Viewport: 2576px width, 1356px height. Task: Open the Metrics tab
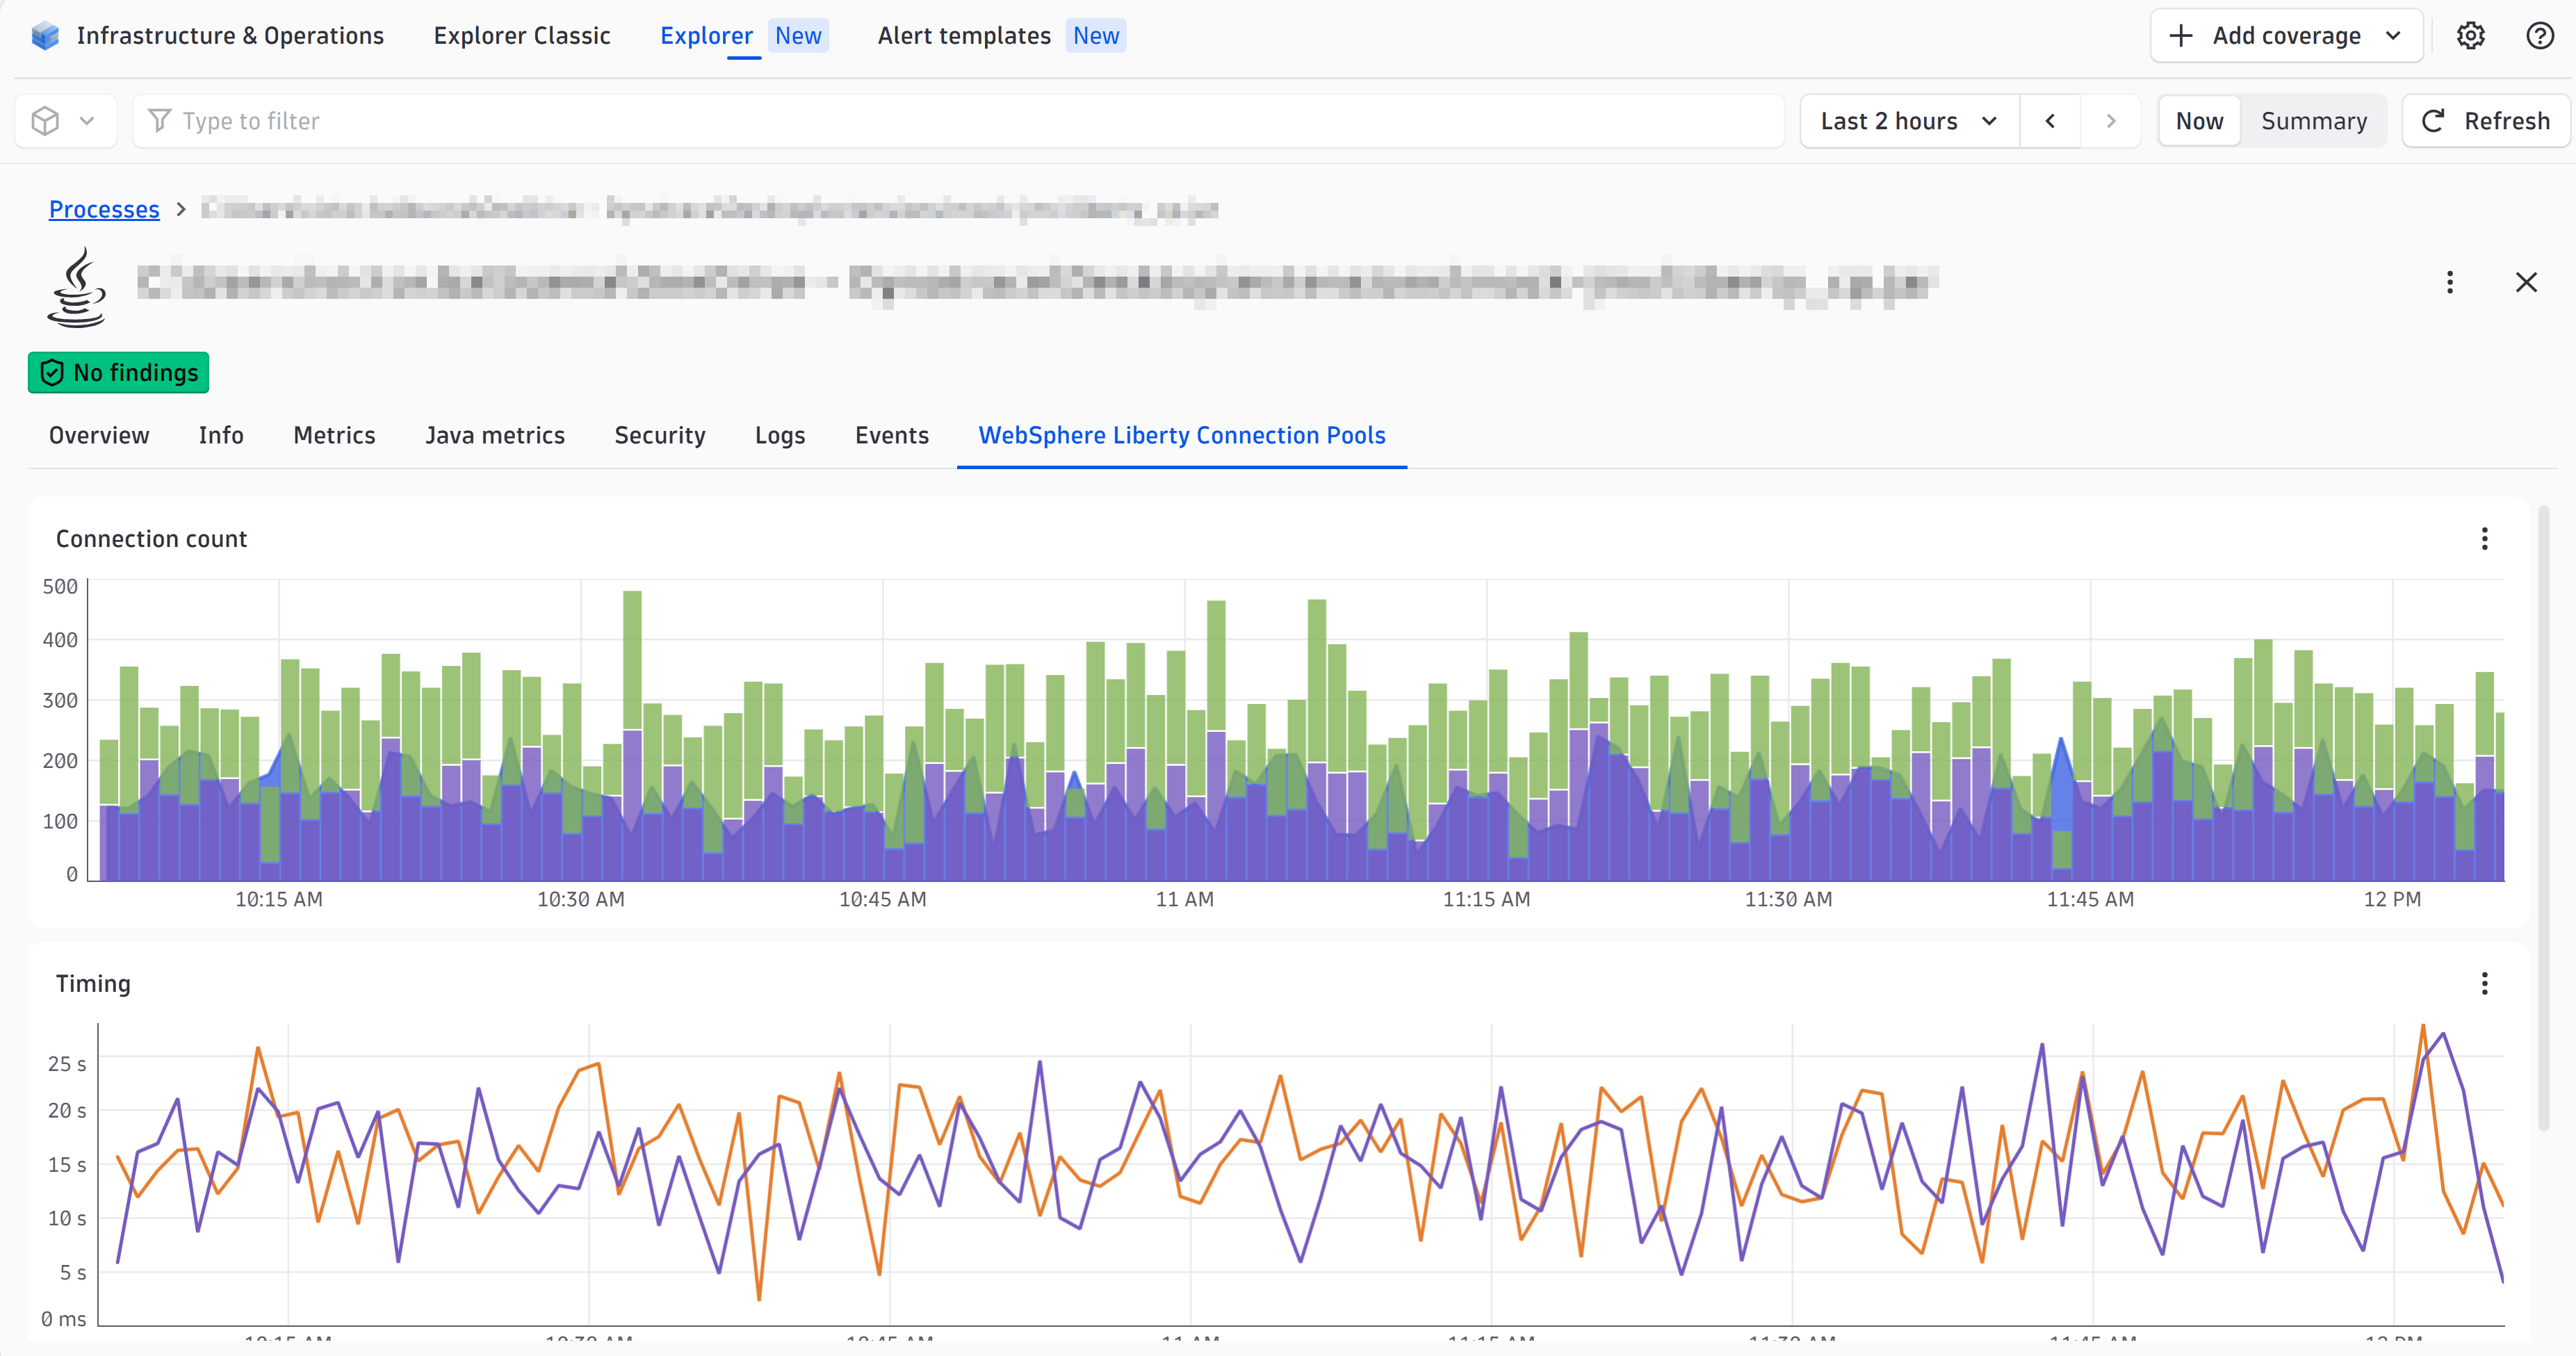pos(334,435)
